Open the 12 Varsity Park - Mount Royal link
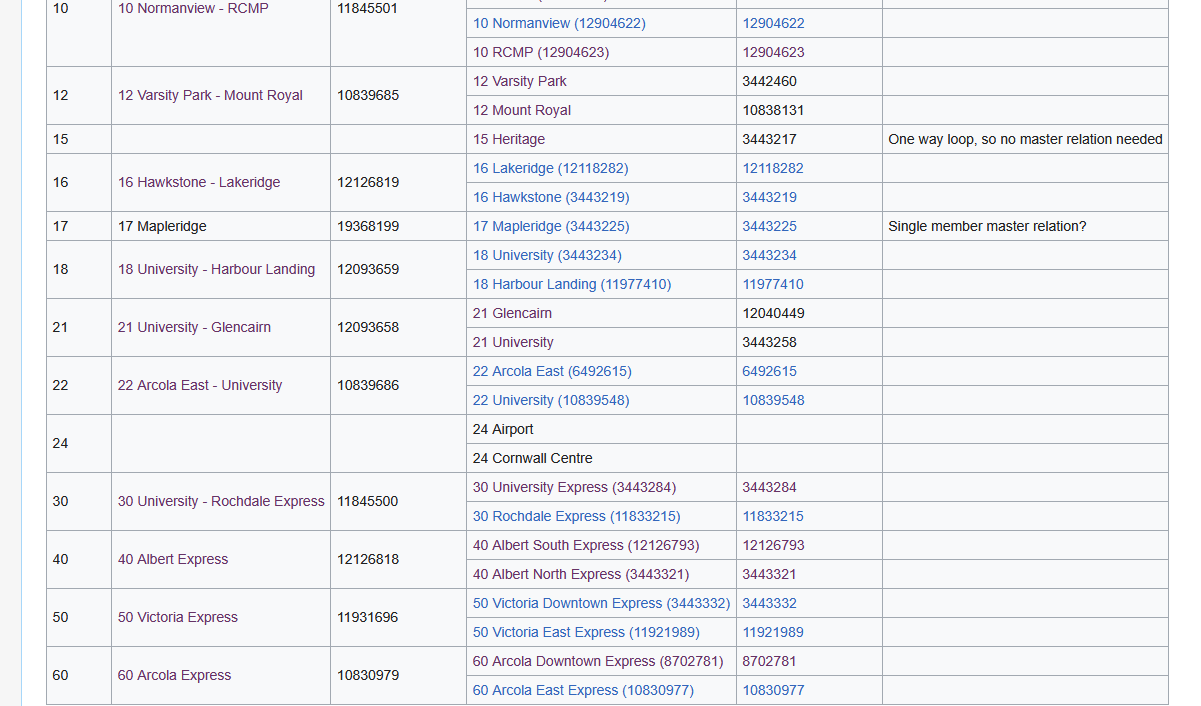The height and width of the screenshot is (706, 1201). (209, 95)
